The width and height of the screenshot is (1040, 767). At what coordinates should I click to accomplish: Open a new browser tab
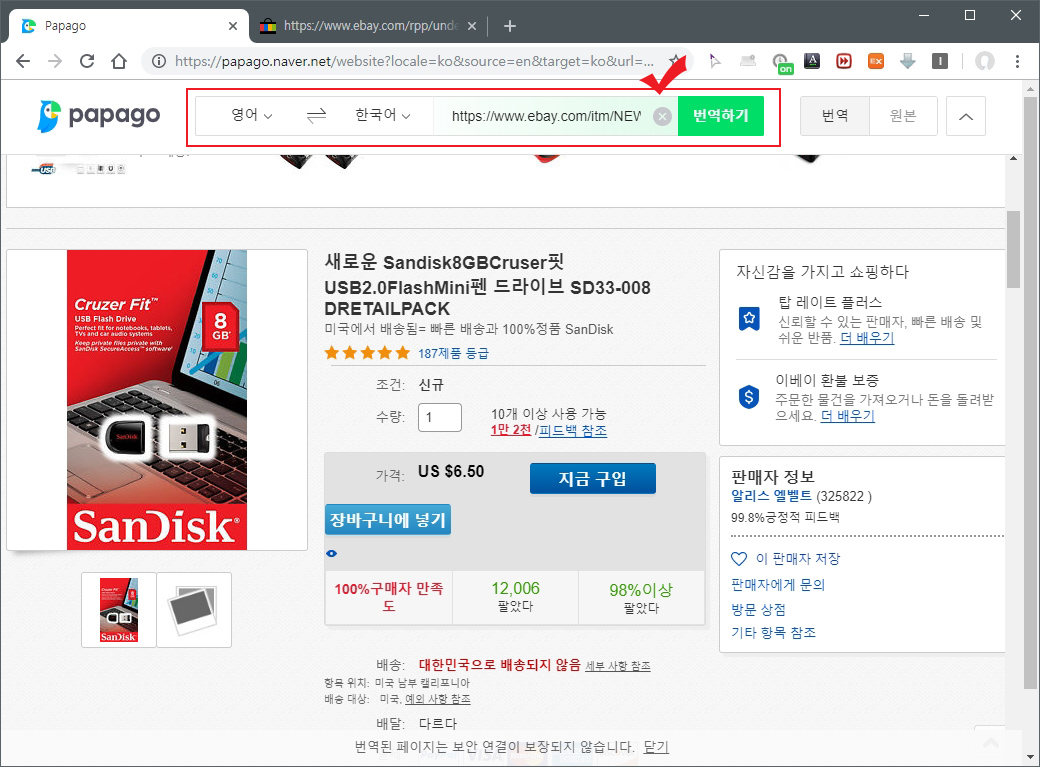509,26
